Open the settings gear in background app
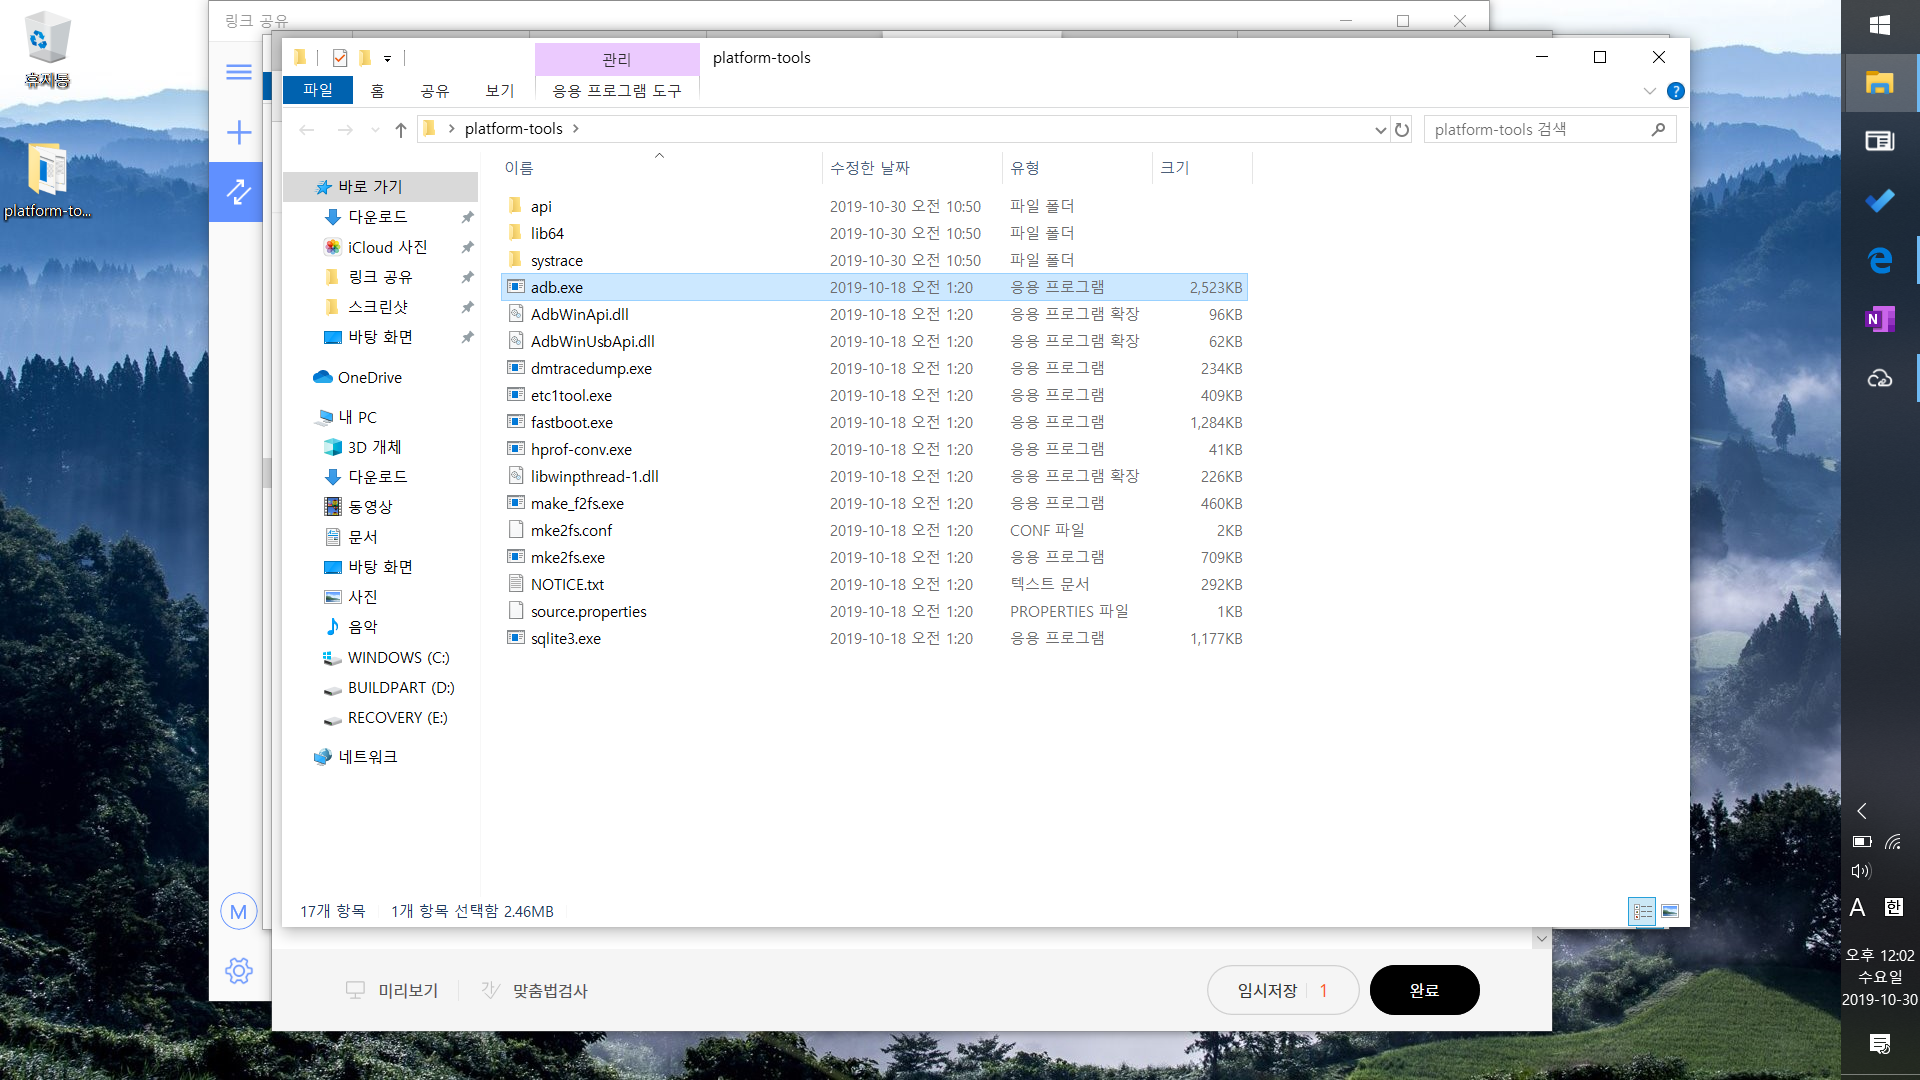The width and height of the screenshot is (1920, 1080). click(239, 970)
